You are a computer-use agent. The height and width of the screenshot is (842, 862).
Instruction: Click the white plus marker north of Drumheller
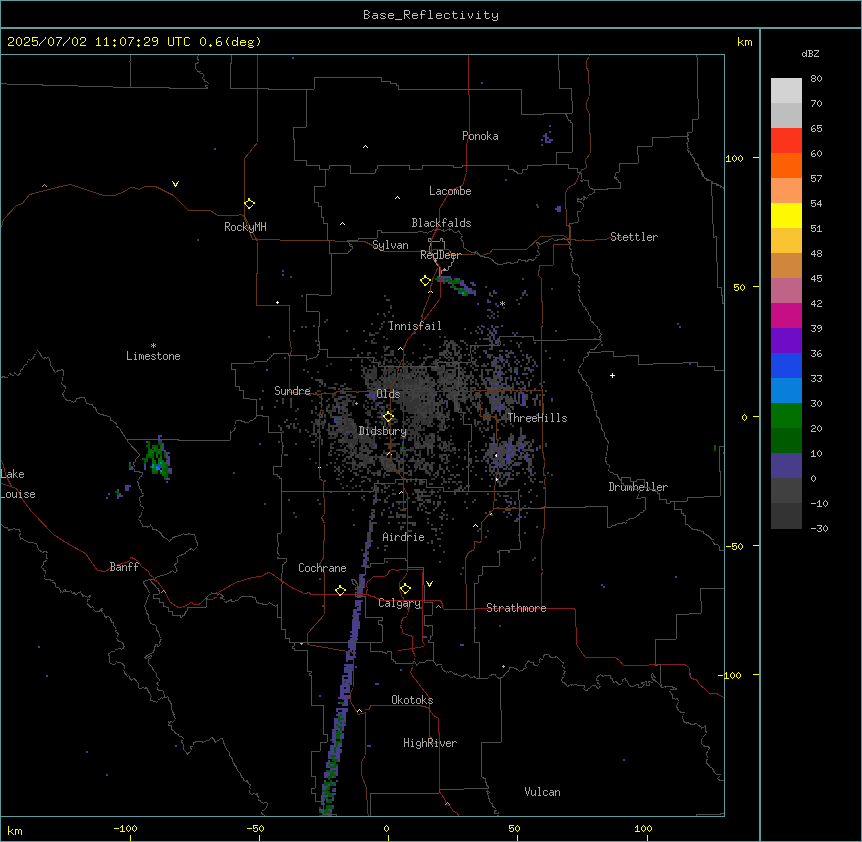(612, 375)
